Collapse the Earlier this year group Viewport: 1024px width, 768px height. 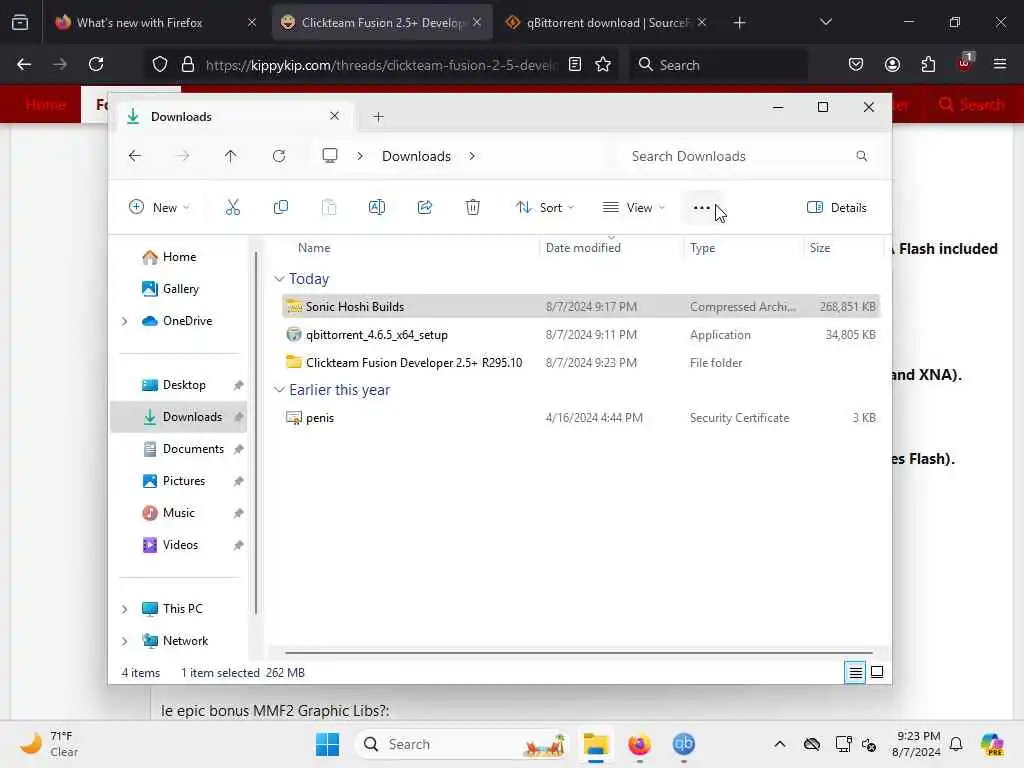click(280, 390)
